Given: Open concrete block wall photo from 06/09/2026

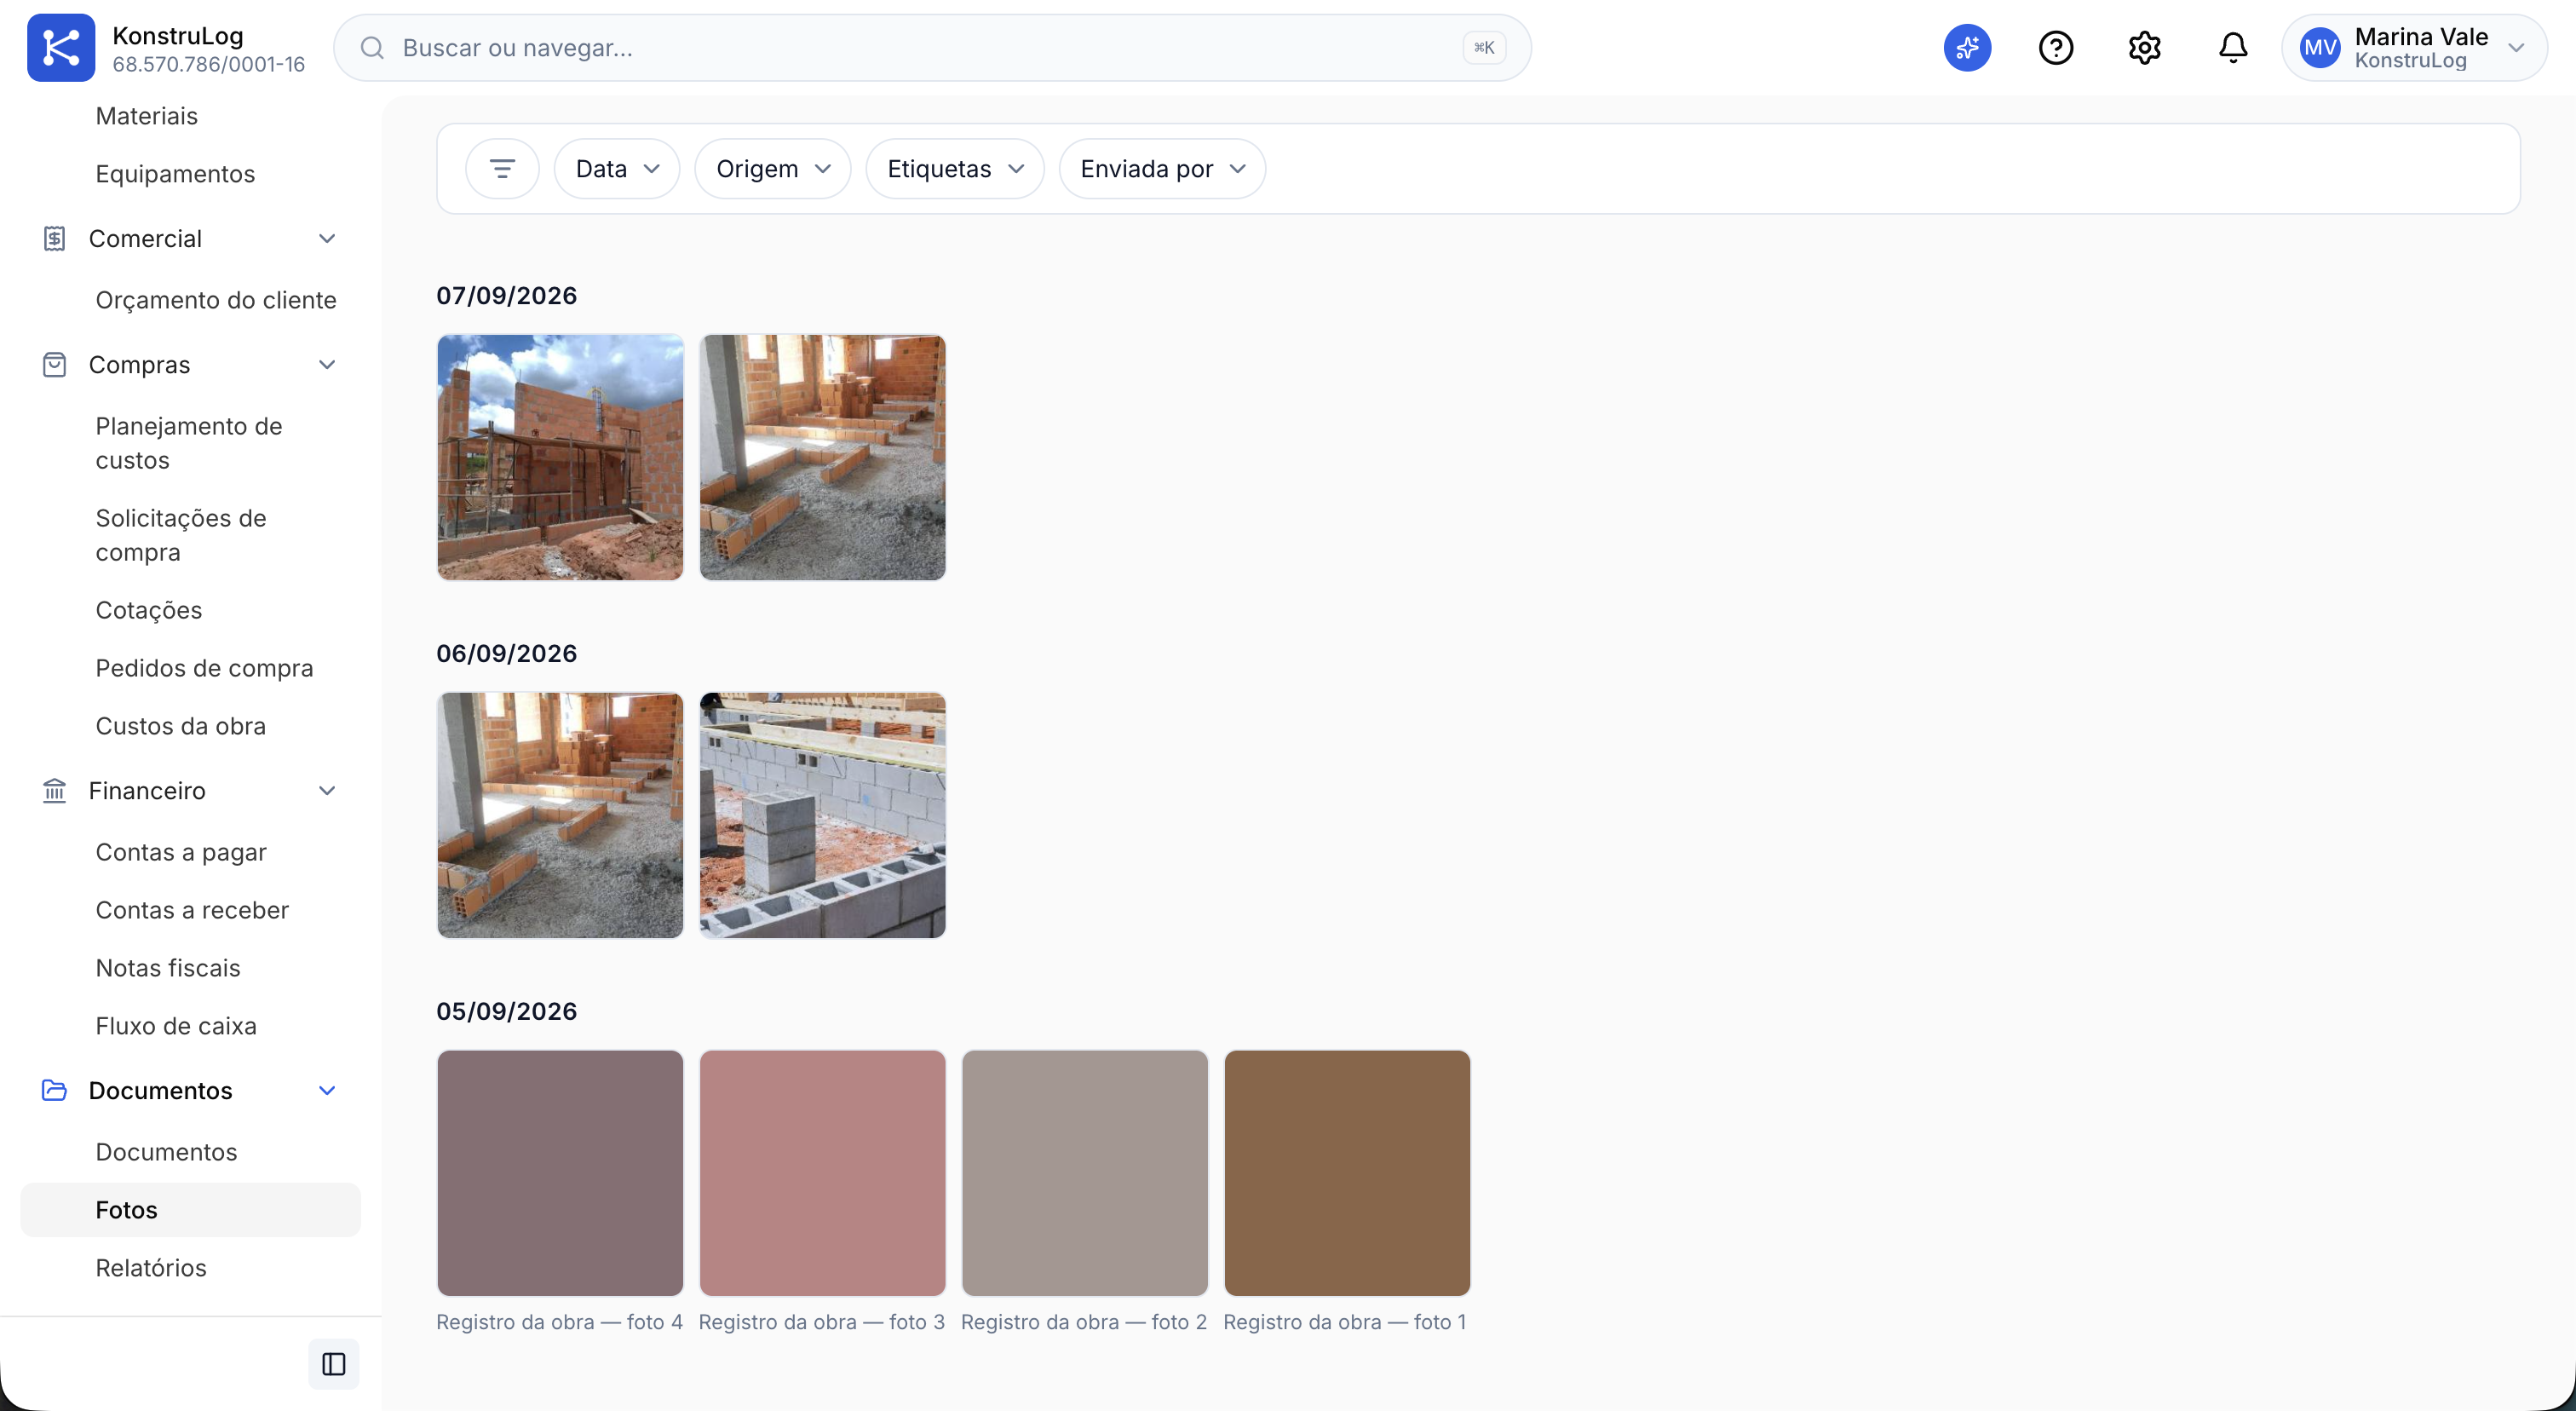Looking at the screenshot, I should (822, 815).
